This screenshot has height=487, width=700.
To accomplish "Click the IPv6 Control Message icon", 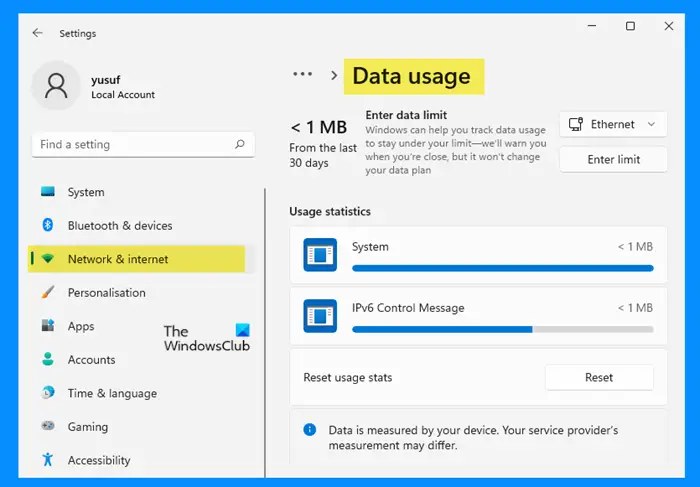I will 320,316.
